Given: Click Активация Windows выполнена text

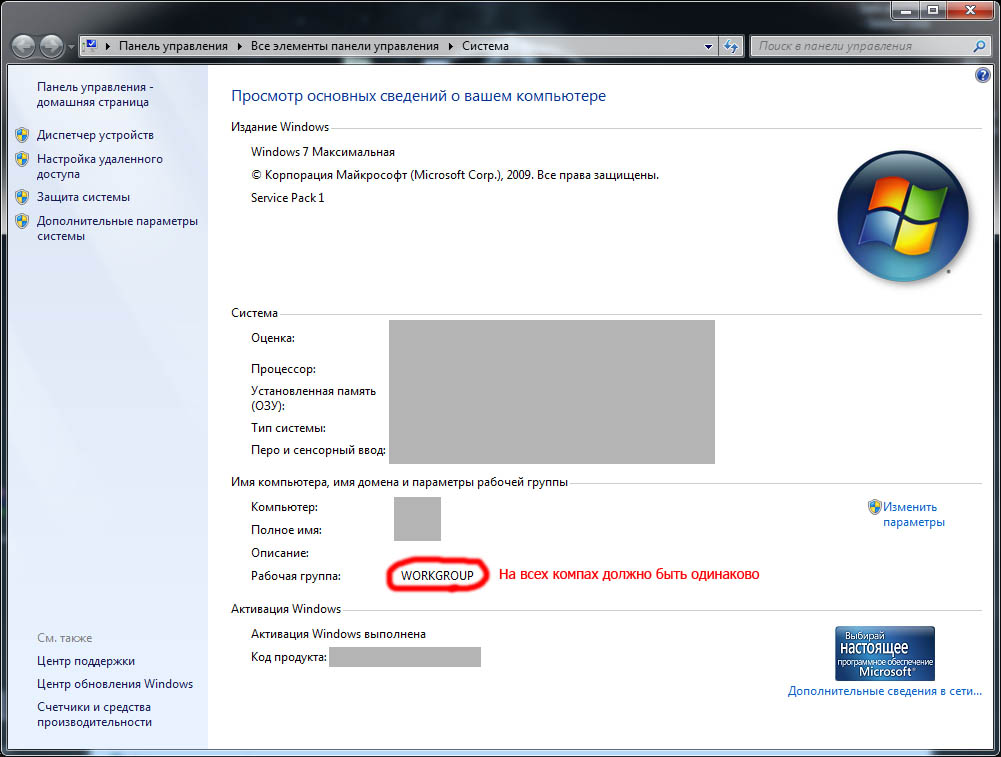Looking at the screenshot, I should tap(338, 634).
